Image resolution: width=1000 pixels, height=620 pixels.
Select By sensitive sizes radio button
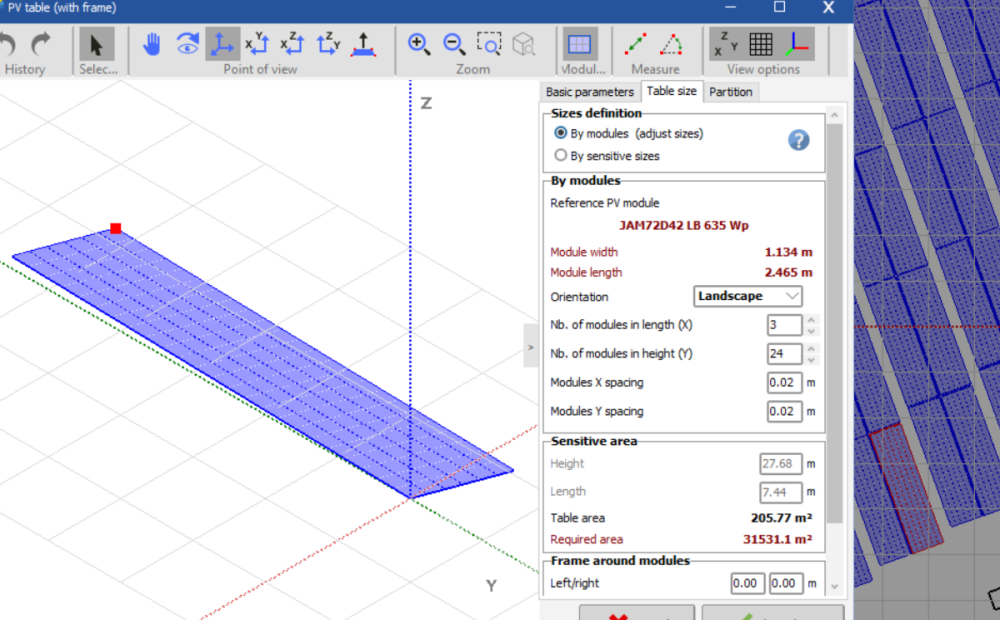(561, 155)
